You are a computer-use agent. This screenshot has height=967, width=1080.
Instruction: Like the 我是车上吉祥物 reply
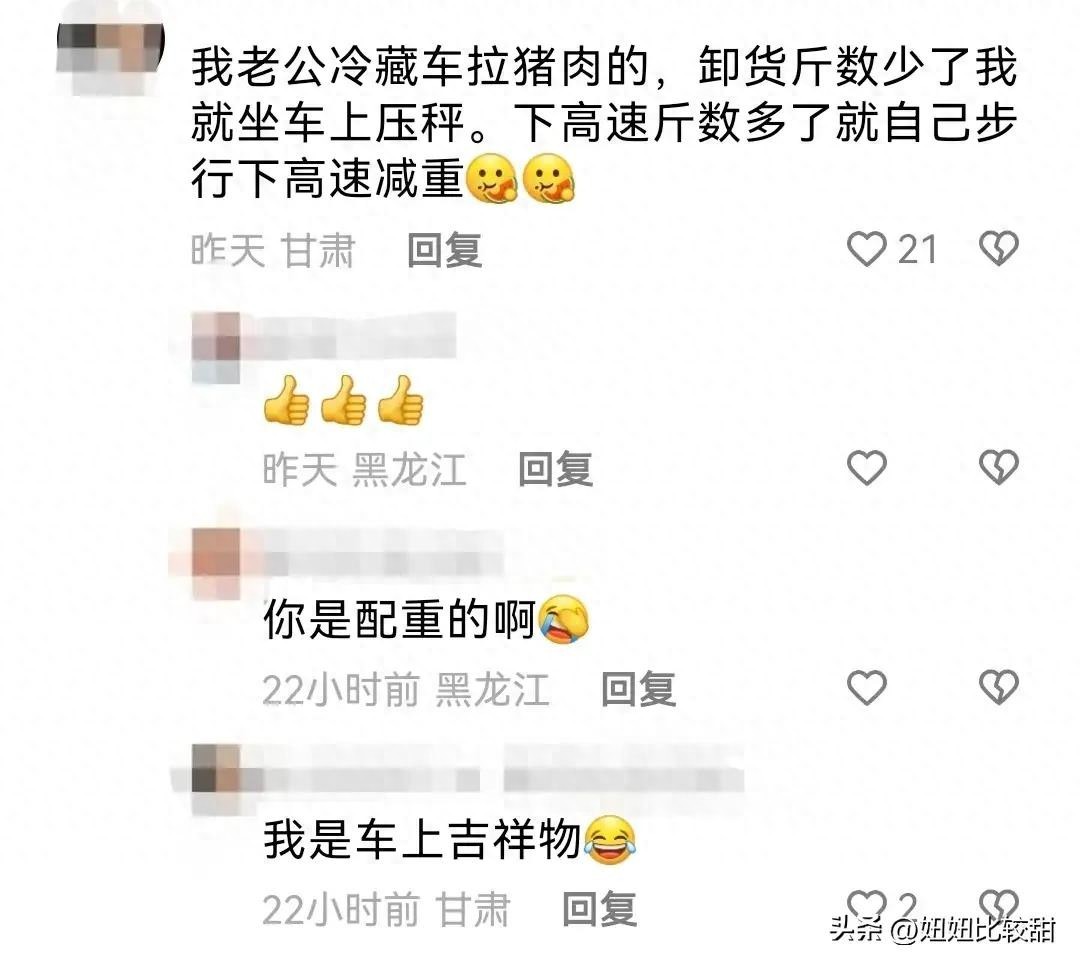pos(866,906)
